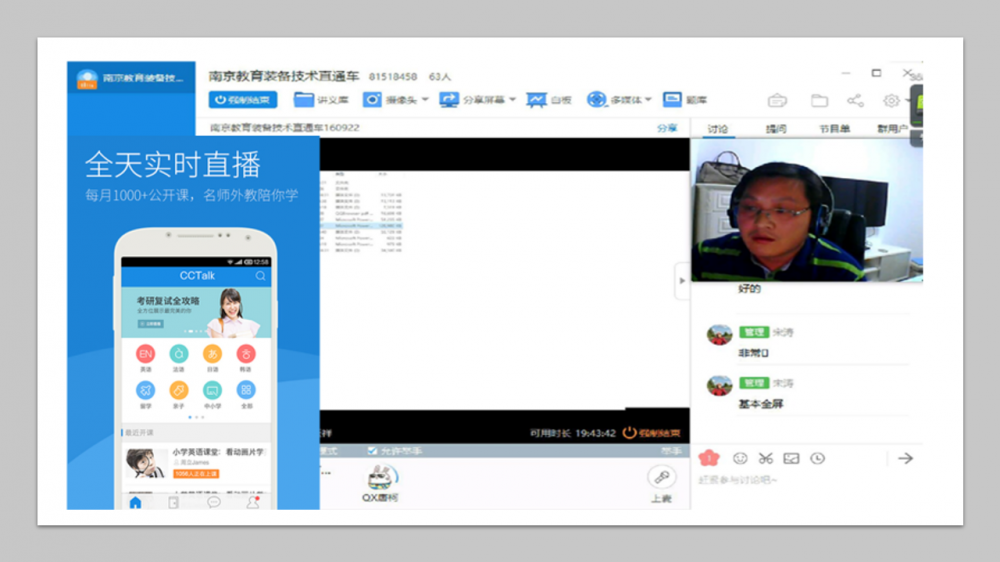This screenshot has height=562, width=1000.
Task: Click the share icon in title bar
Action: [855, 100]
